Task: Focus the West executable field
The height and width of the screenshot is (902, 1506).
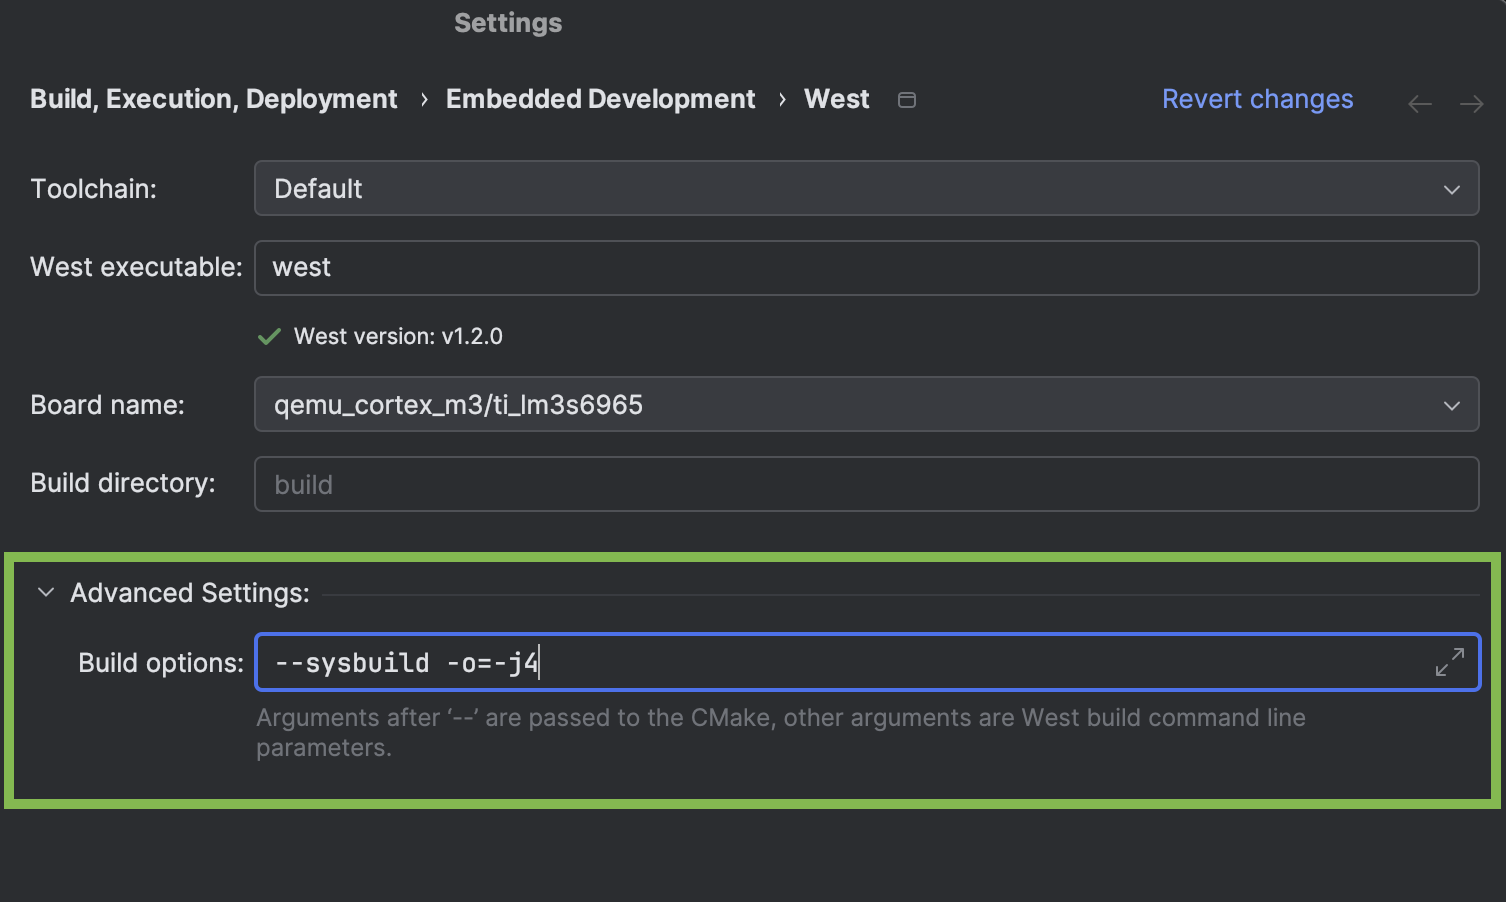Action: 866,267
